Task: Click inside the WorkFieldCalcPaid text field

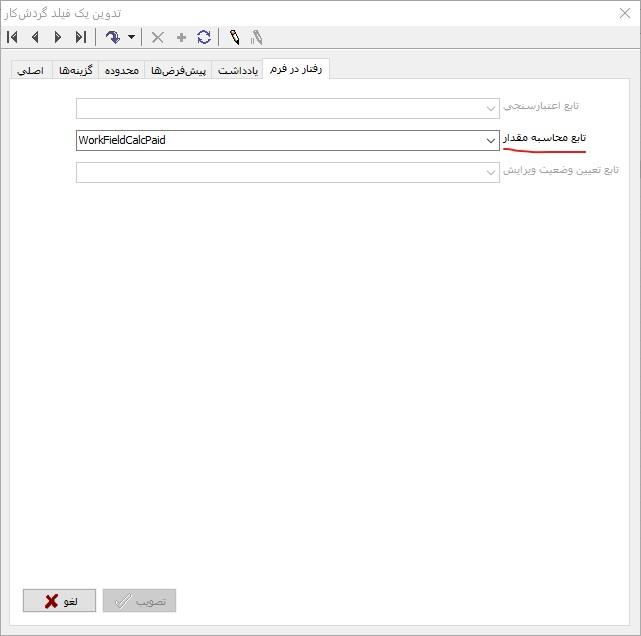Action: pos(270,141)
